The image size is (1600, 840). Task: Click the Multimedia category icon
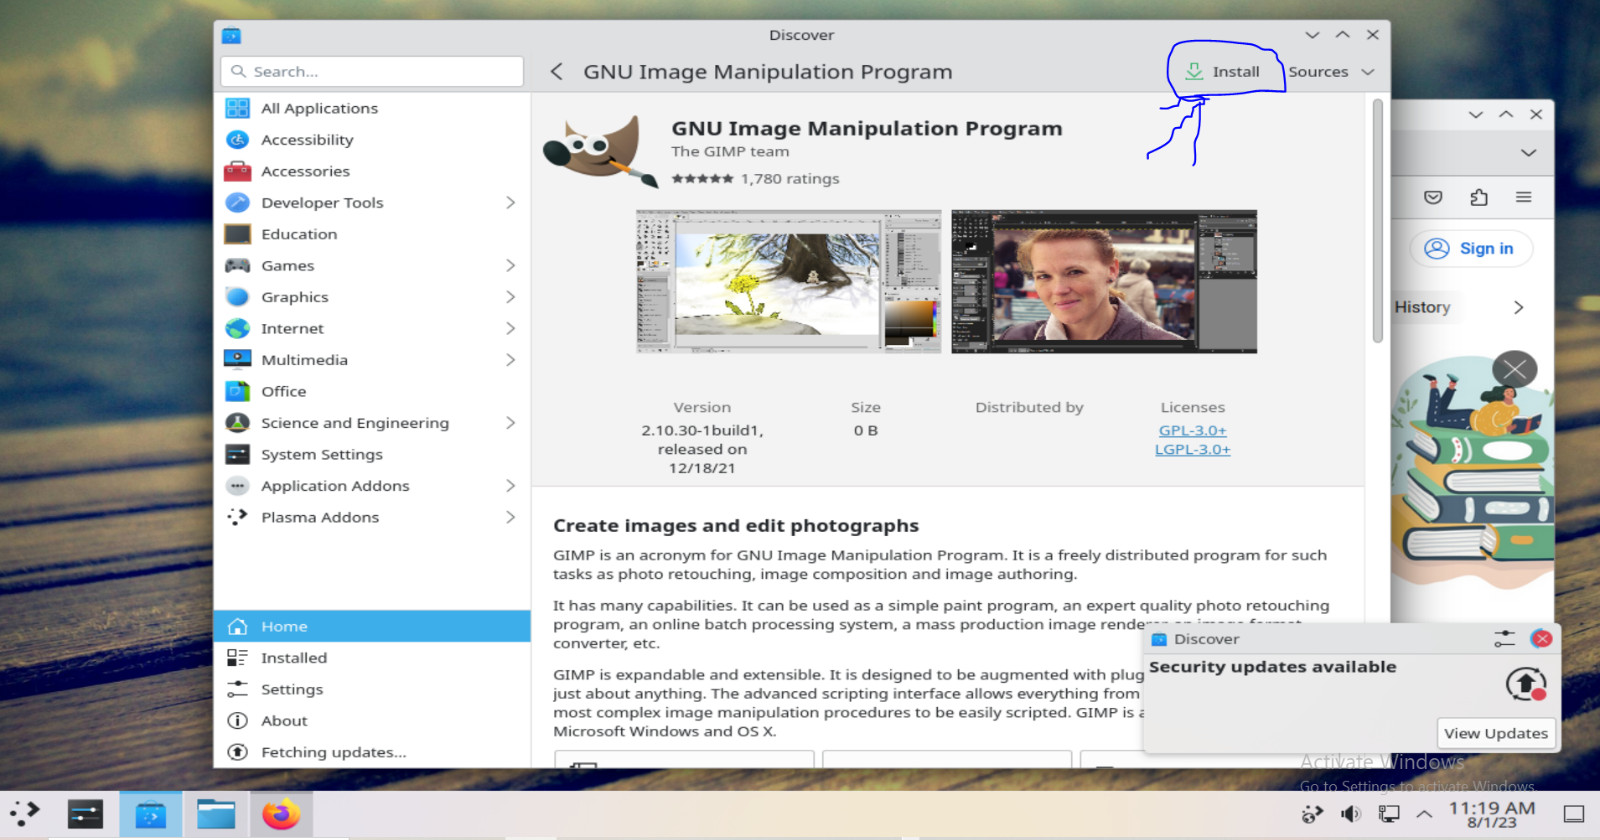coord(237,360)
